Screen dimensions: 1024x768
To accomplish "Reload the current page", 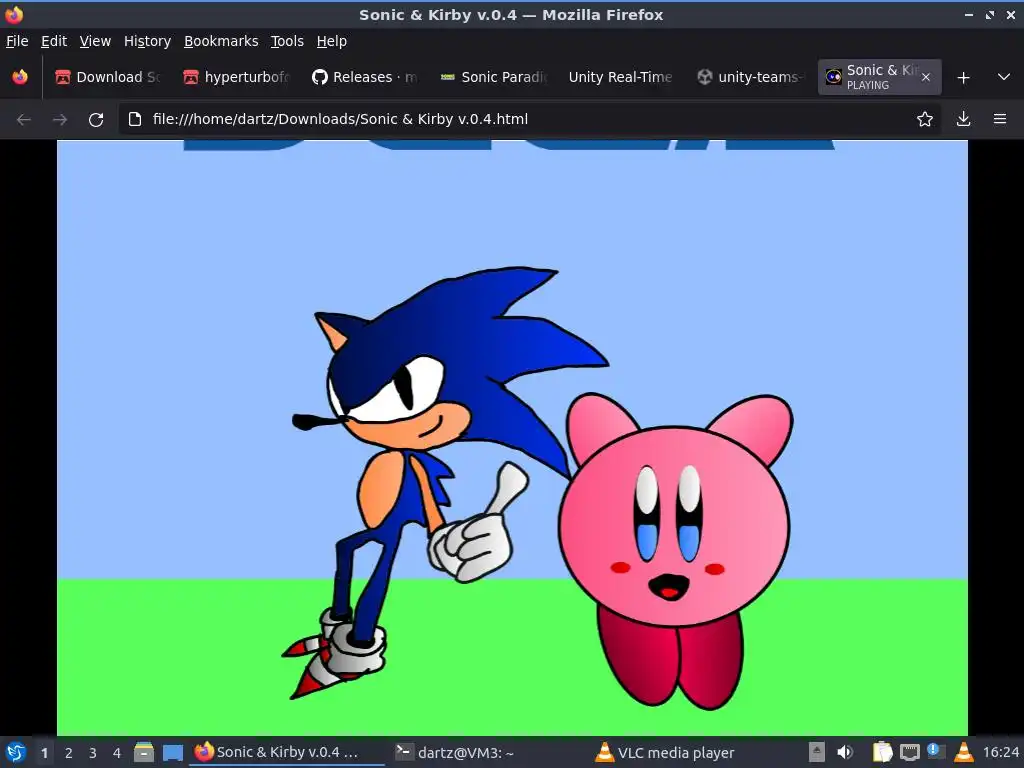I will click(96, 120).
